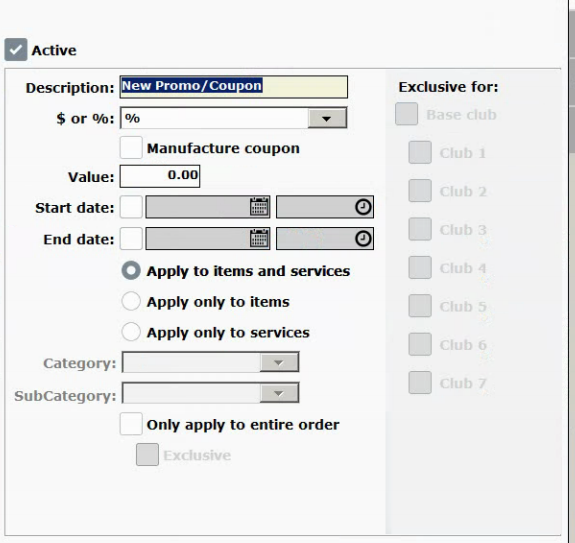
Task: Check the Base club checkbox
Action: pyautogui.click(x=406, y=114)
